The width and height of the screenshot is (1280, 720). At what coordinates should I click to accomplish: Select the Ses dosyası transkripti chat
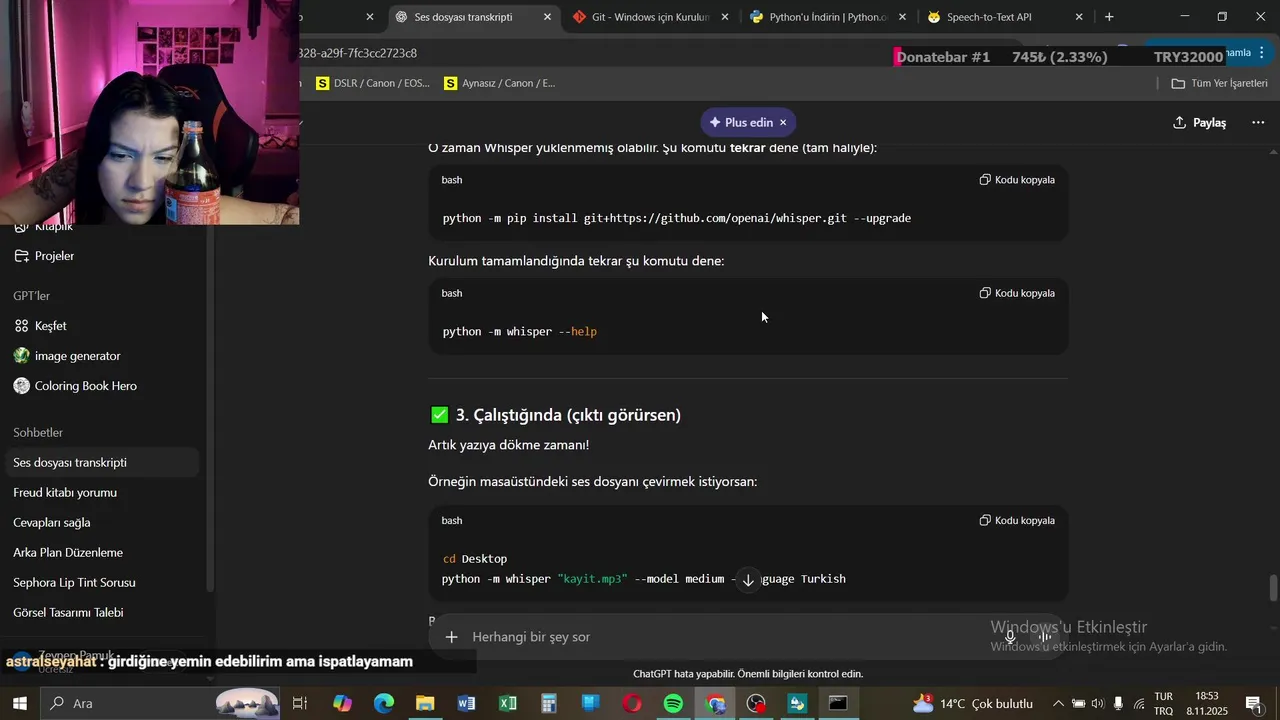[100, 463]
